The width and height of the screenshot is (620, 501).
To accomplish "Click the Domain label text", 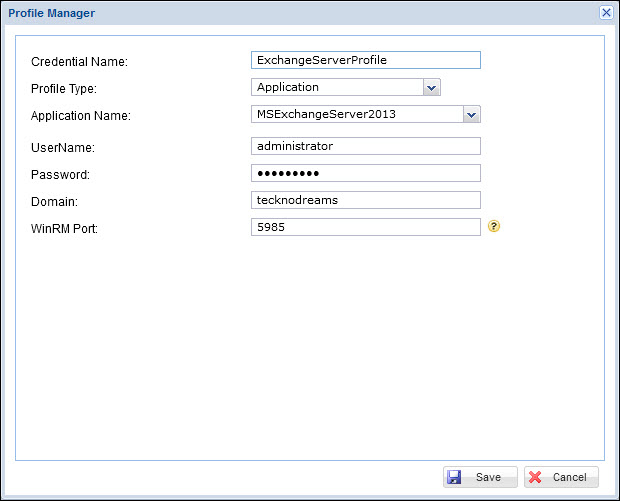I will coord(54,202).
